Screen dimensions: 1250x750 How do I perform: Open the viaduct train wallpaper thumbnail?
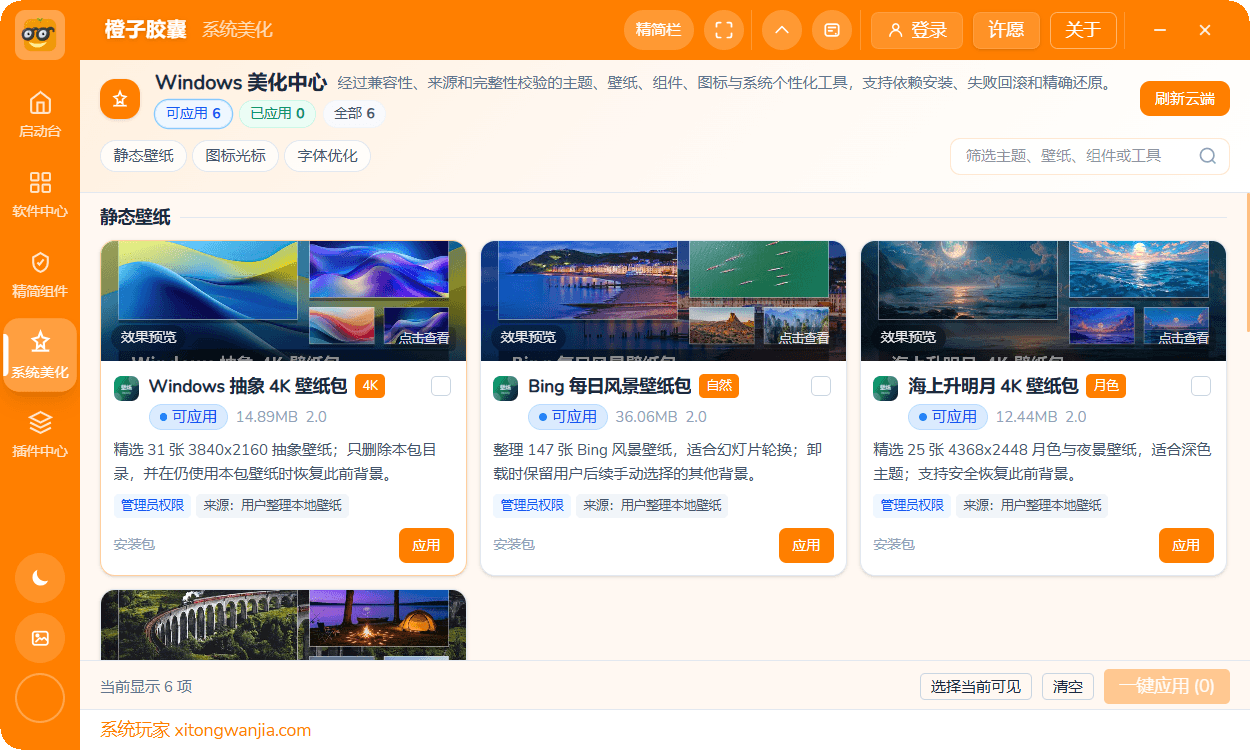coord(283,625)
